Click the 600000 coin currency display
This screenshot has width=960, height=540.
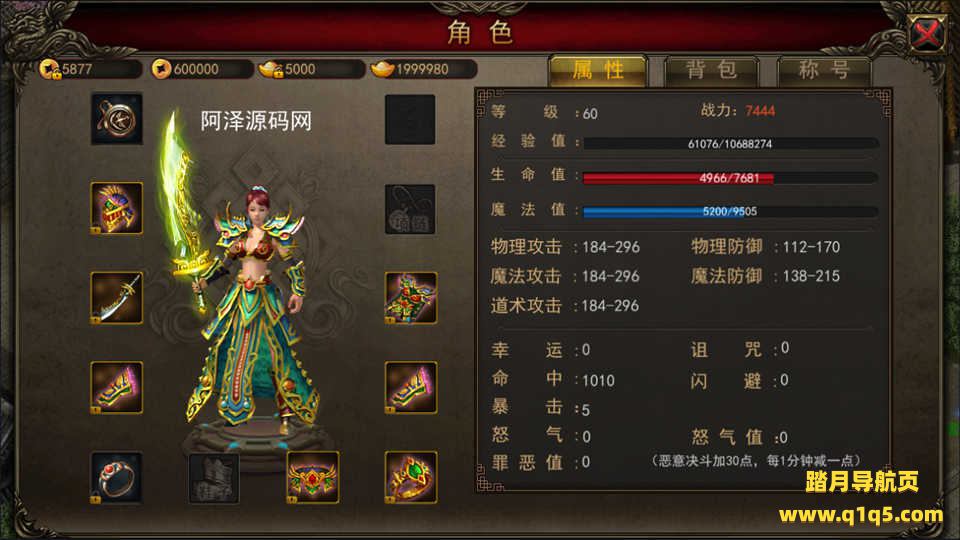(202, 69)
